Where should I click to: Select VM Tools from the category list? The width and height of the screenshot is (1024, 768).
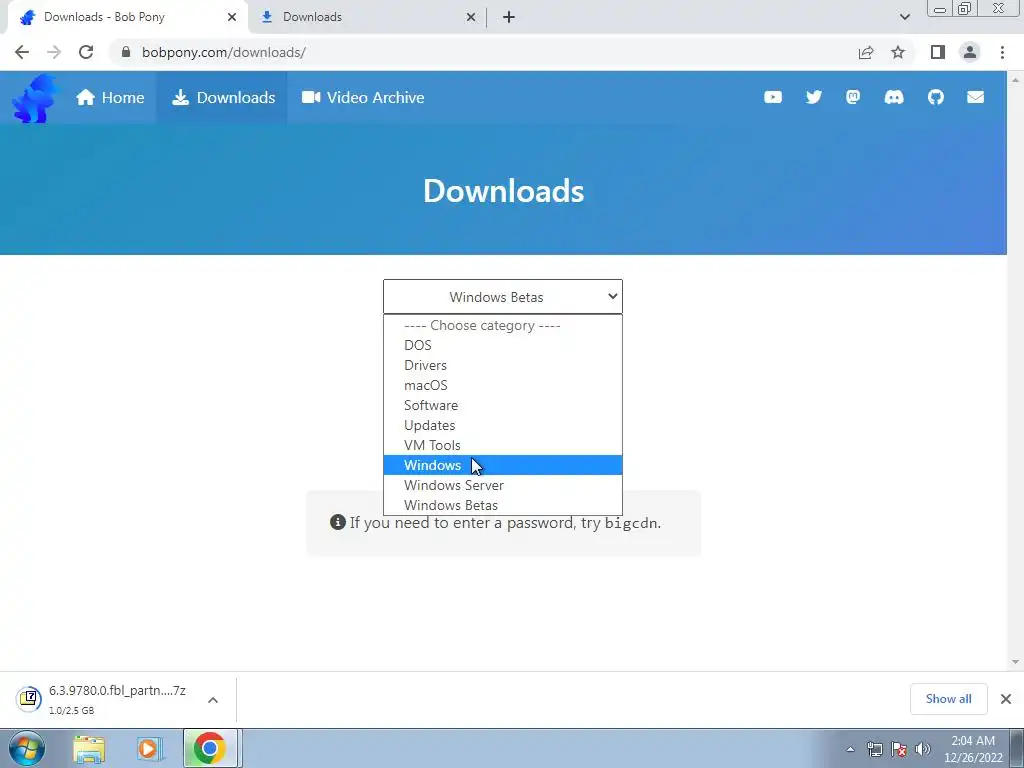[503, 445]
